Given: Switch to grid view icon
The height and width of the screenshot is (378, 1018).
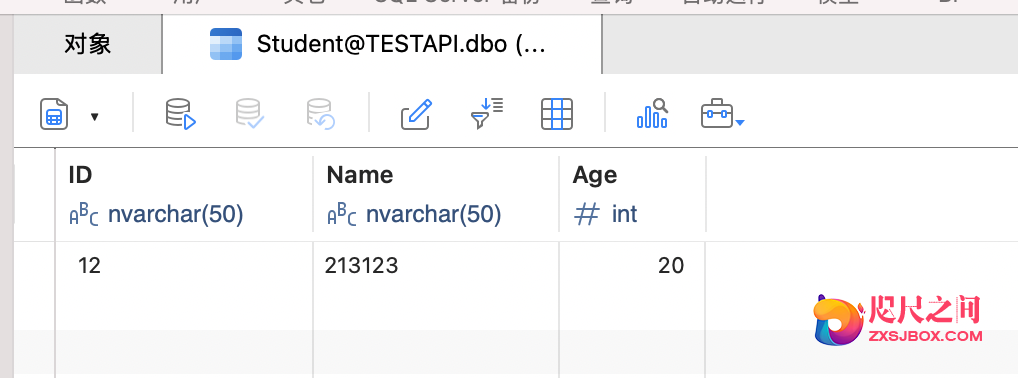Looking at the screenshot, I should (x=557, y=114).
